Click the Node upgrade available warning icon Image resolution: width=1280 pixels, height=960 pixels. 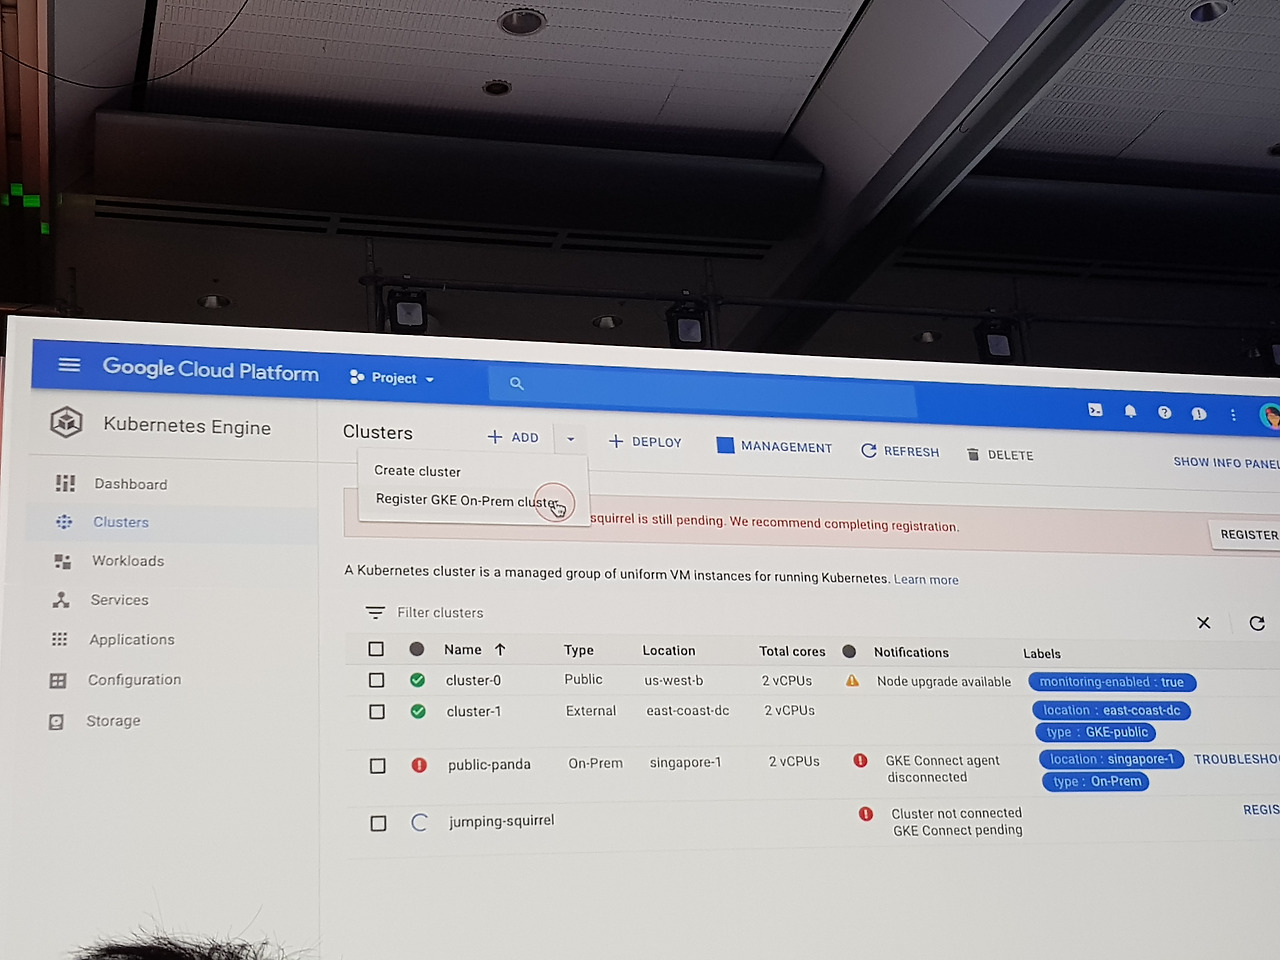pyautogui.click(x=852, y=681)
